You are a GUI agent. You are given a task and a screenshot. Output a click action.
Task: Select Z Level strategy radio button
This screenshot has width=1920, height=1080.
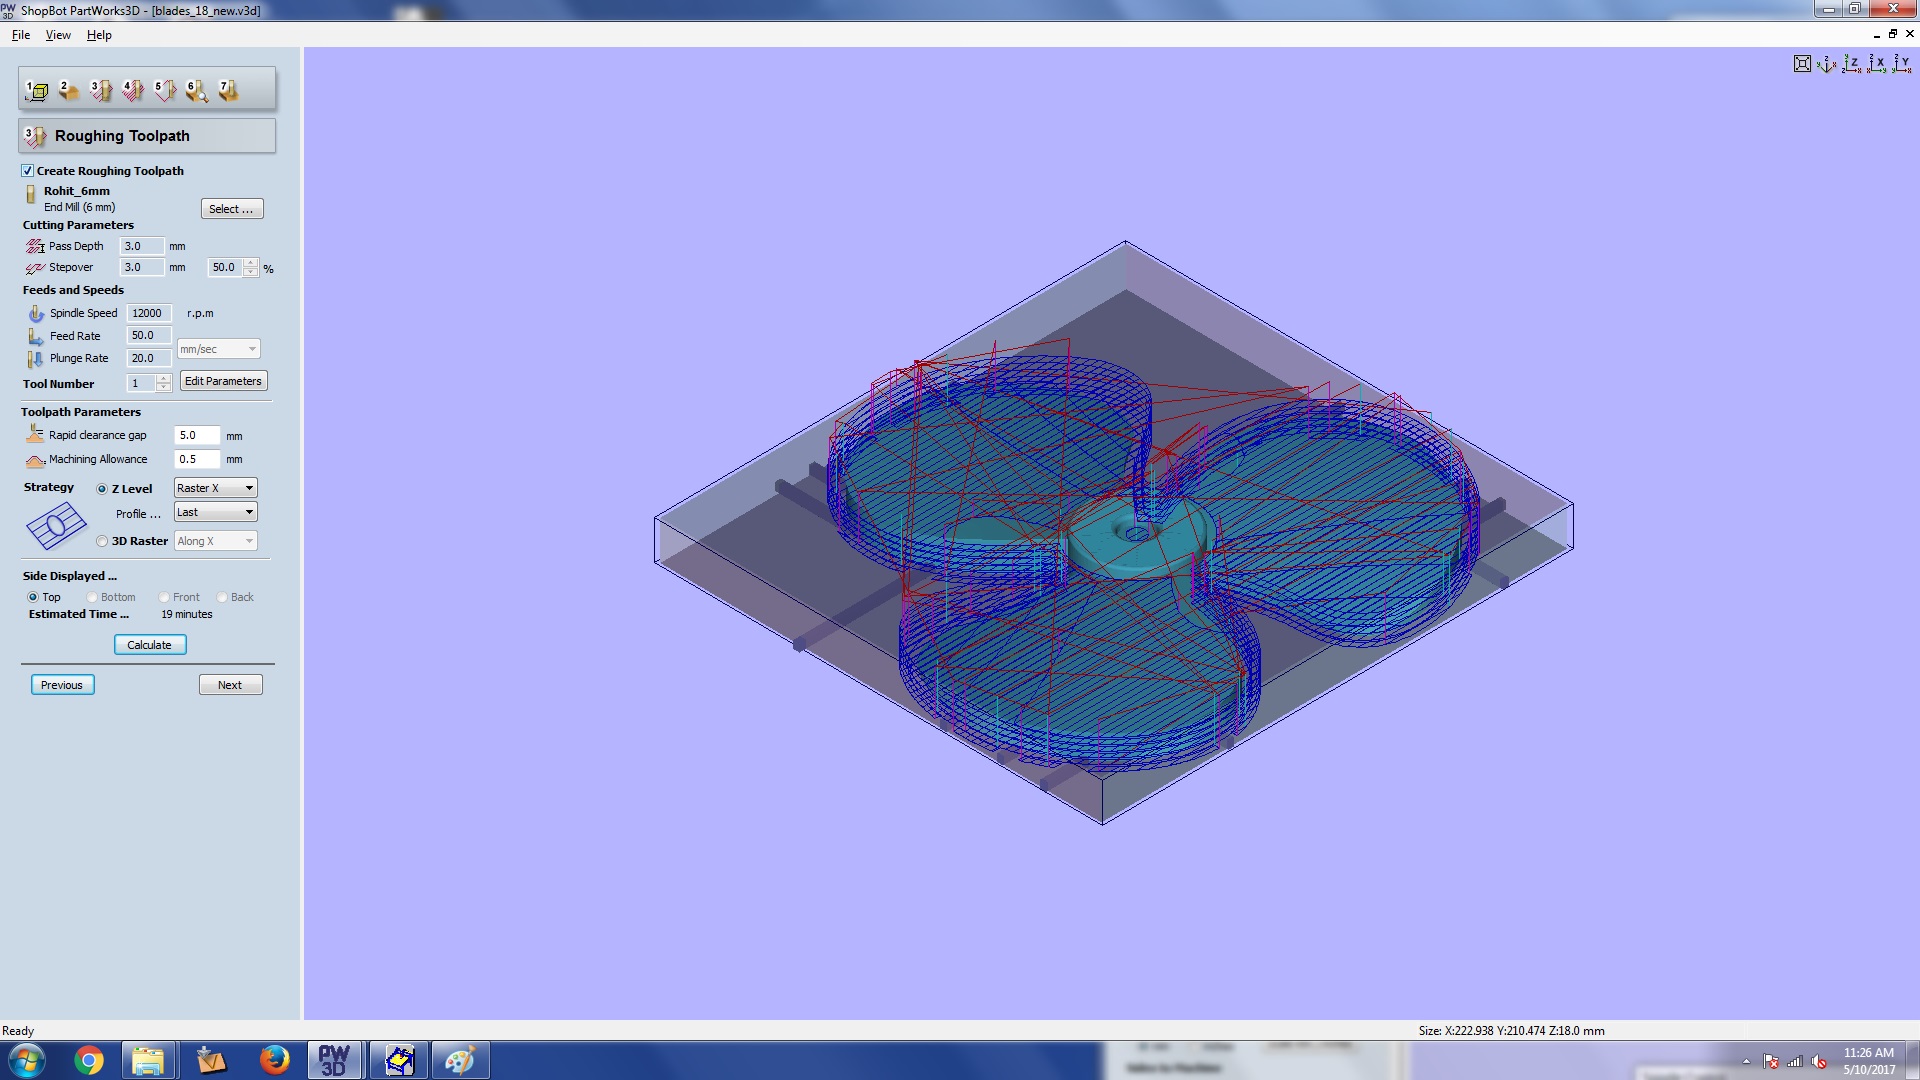click(102, 489)
